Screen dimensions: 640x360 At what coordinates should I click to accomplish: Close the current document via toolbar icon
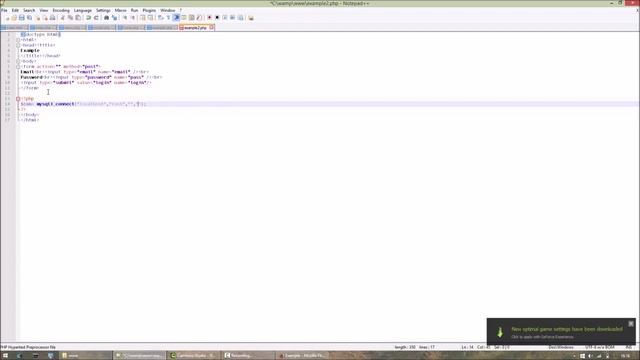point(38,18)
